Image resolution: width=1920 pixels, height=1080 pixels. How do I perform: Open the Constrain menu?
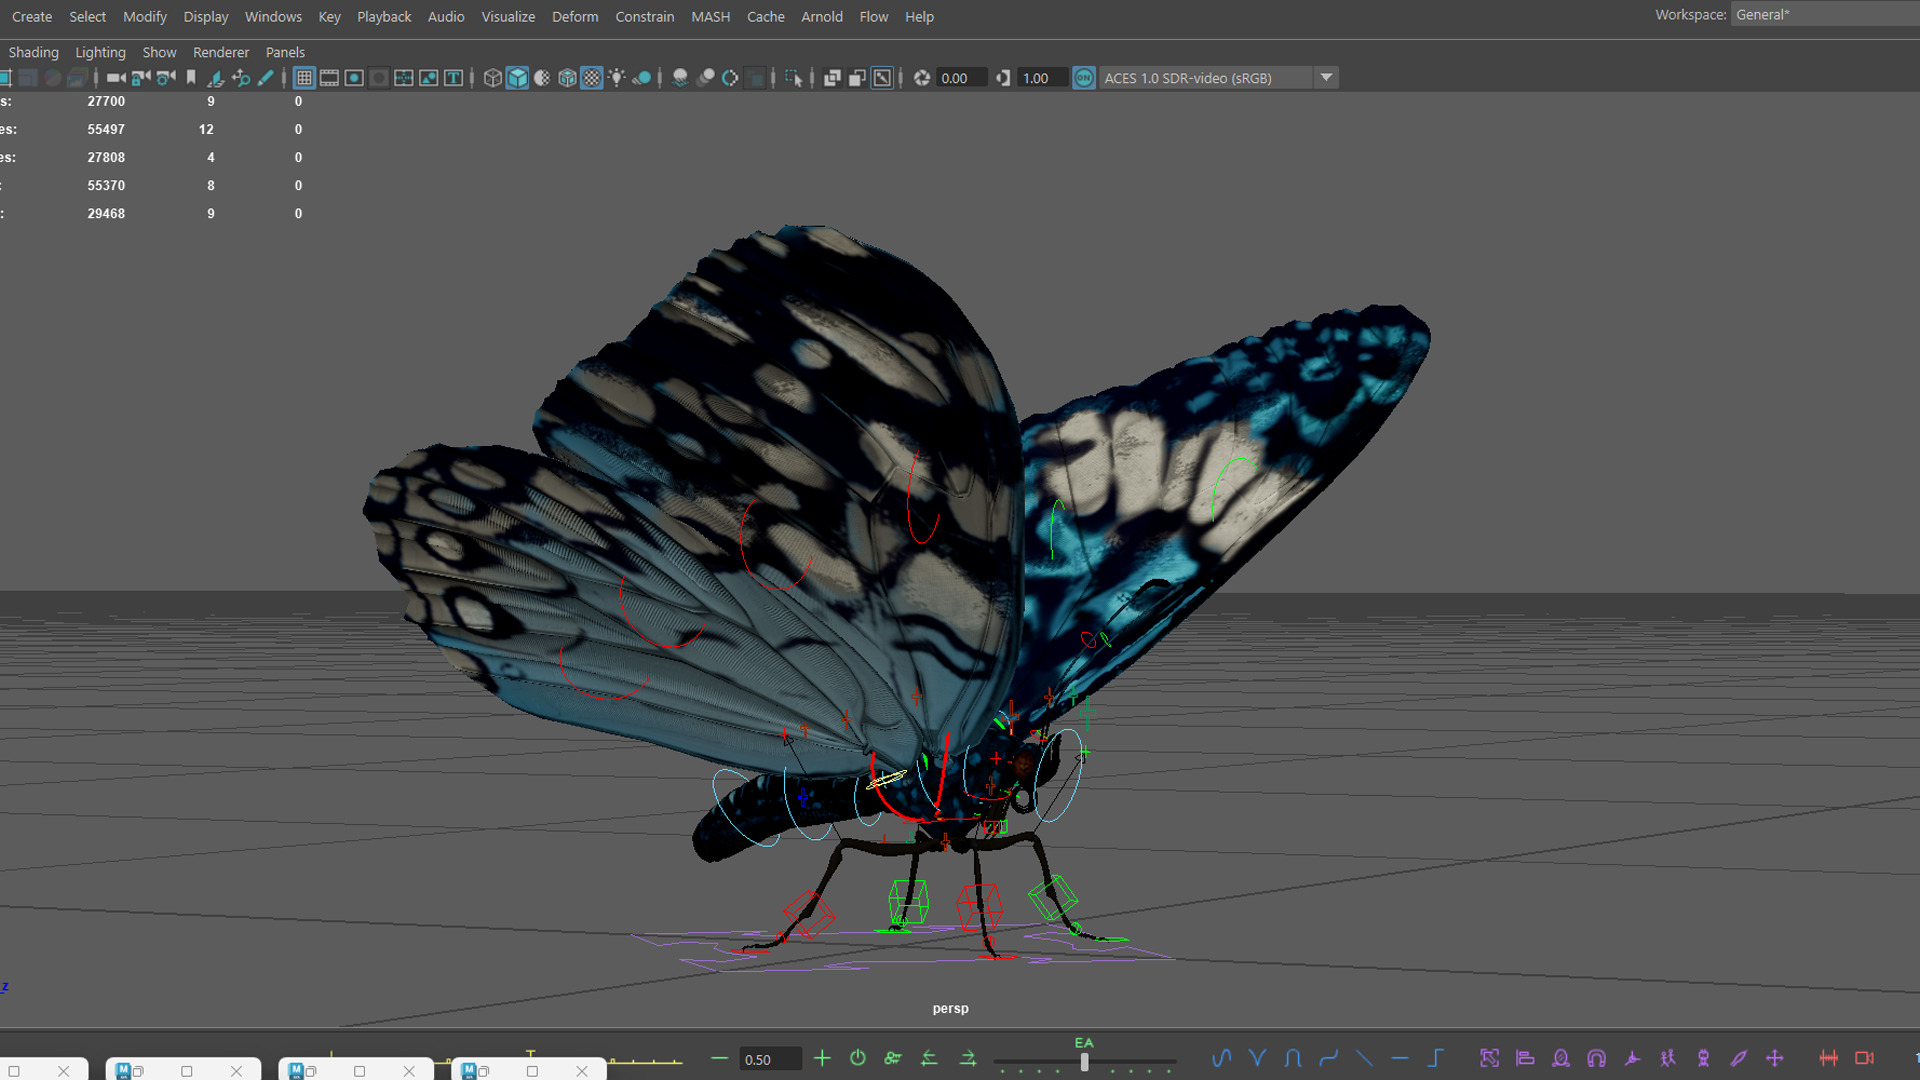[645, 17]
